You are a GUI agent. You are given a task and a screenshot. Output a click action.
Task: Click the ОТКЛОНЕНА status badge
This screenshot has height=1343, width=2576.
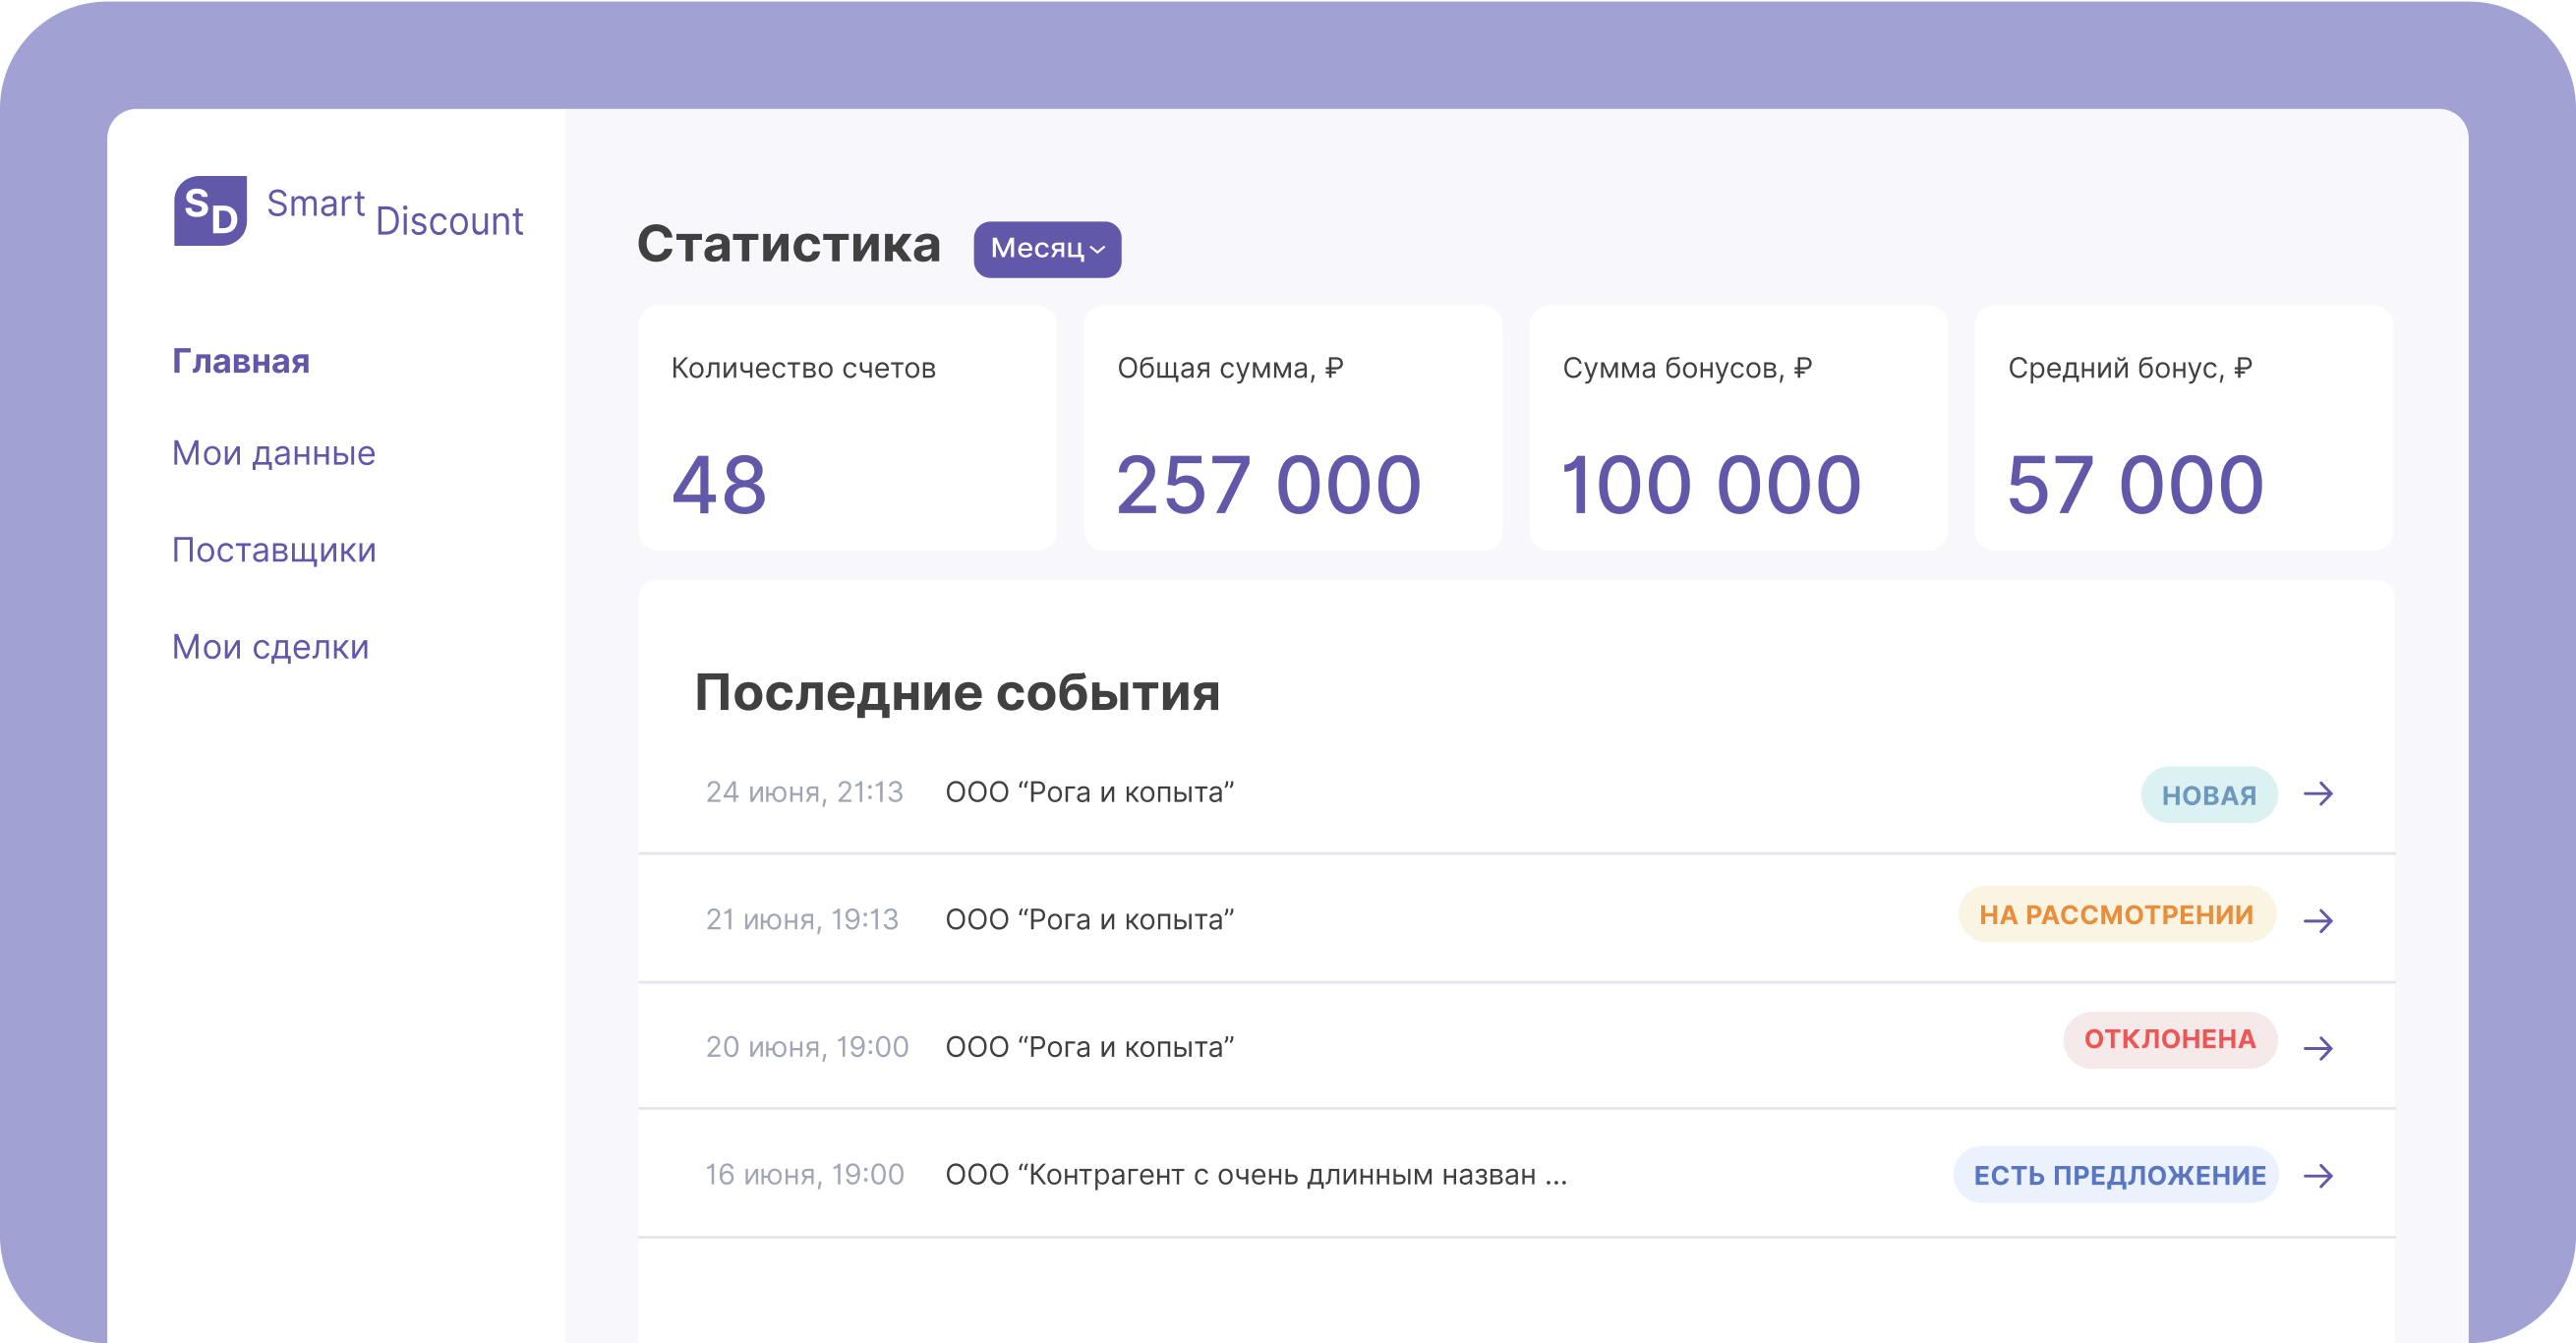2169,1040
